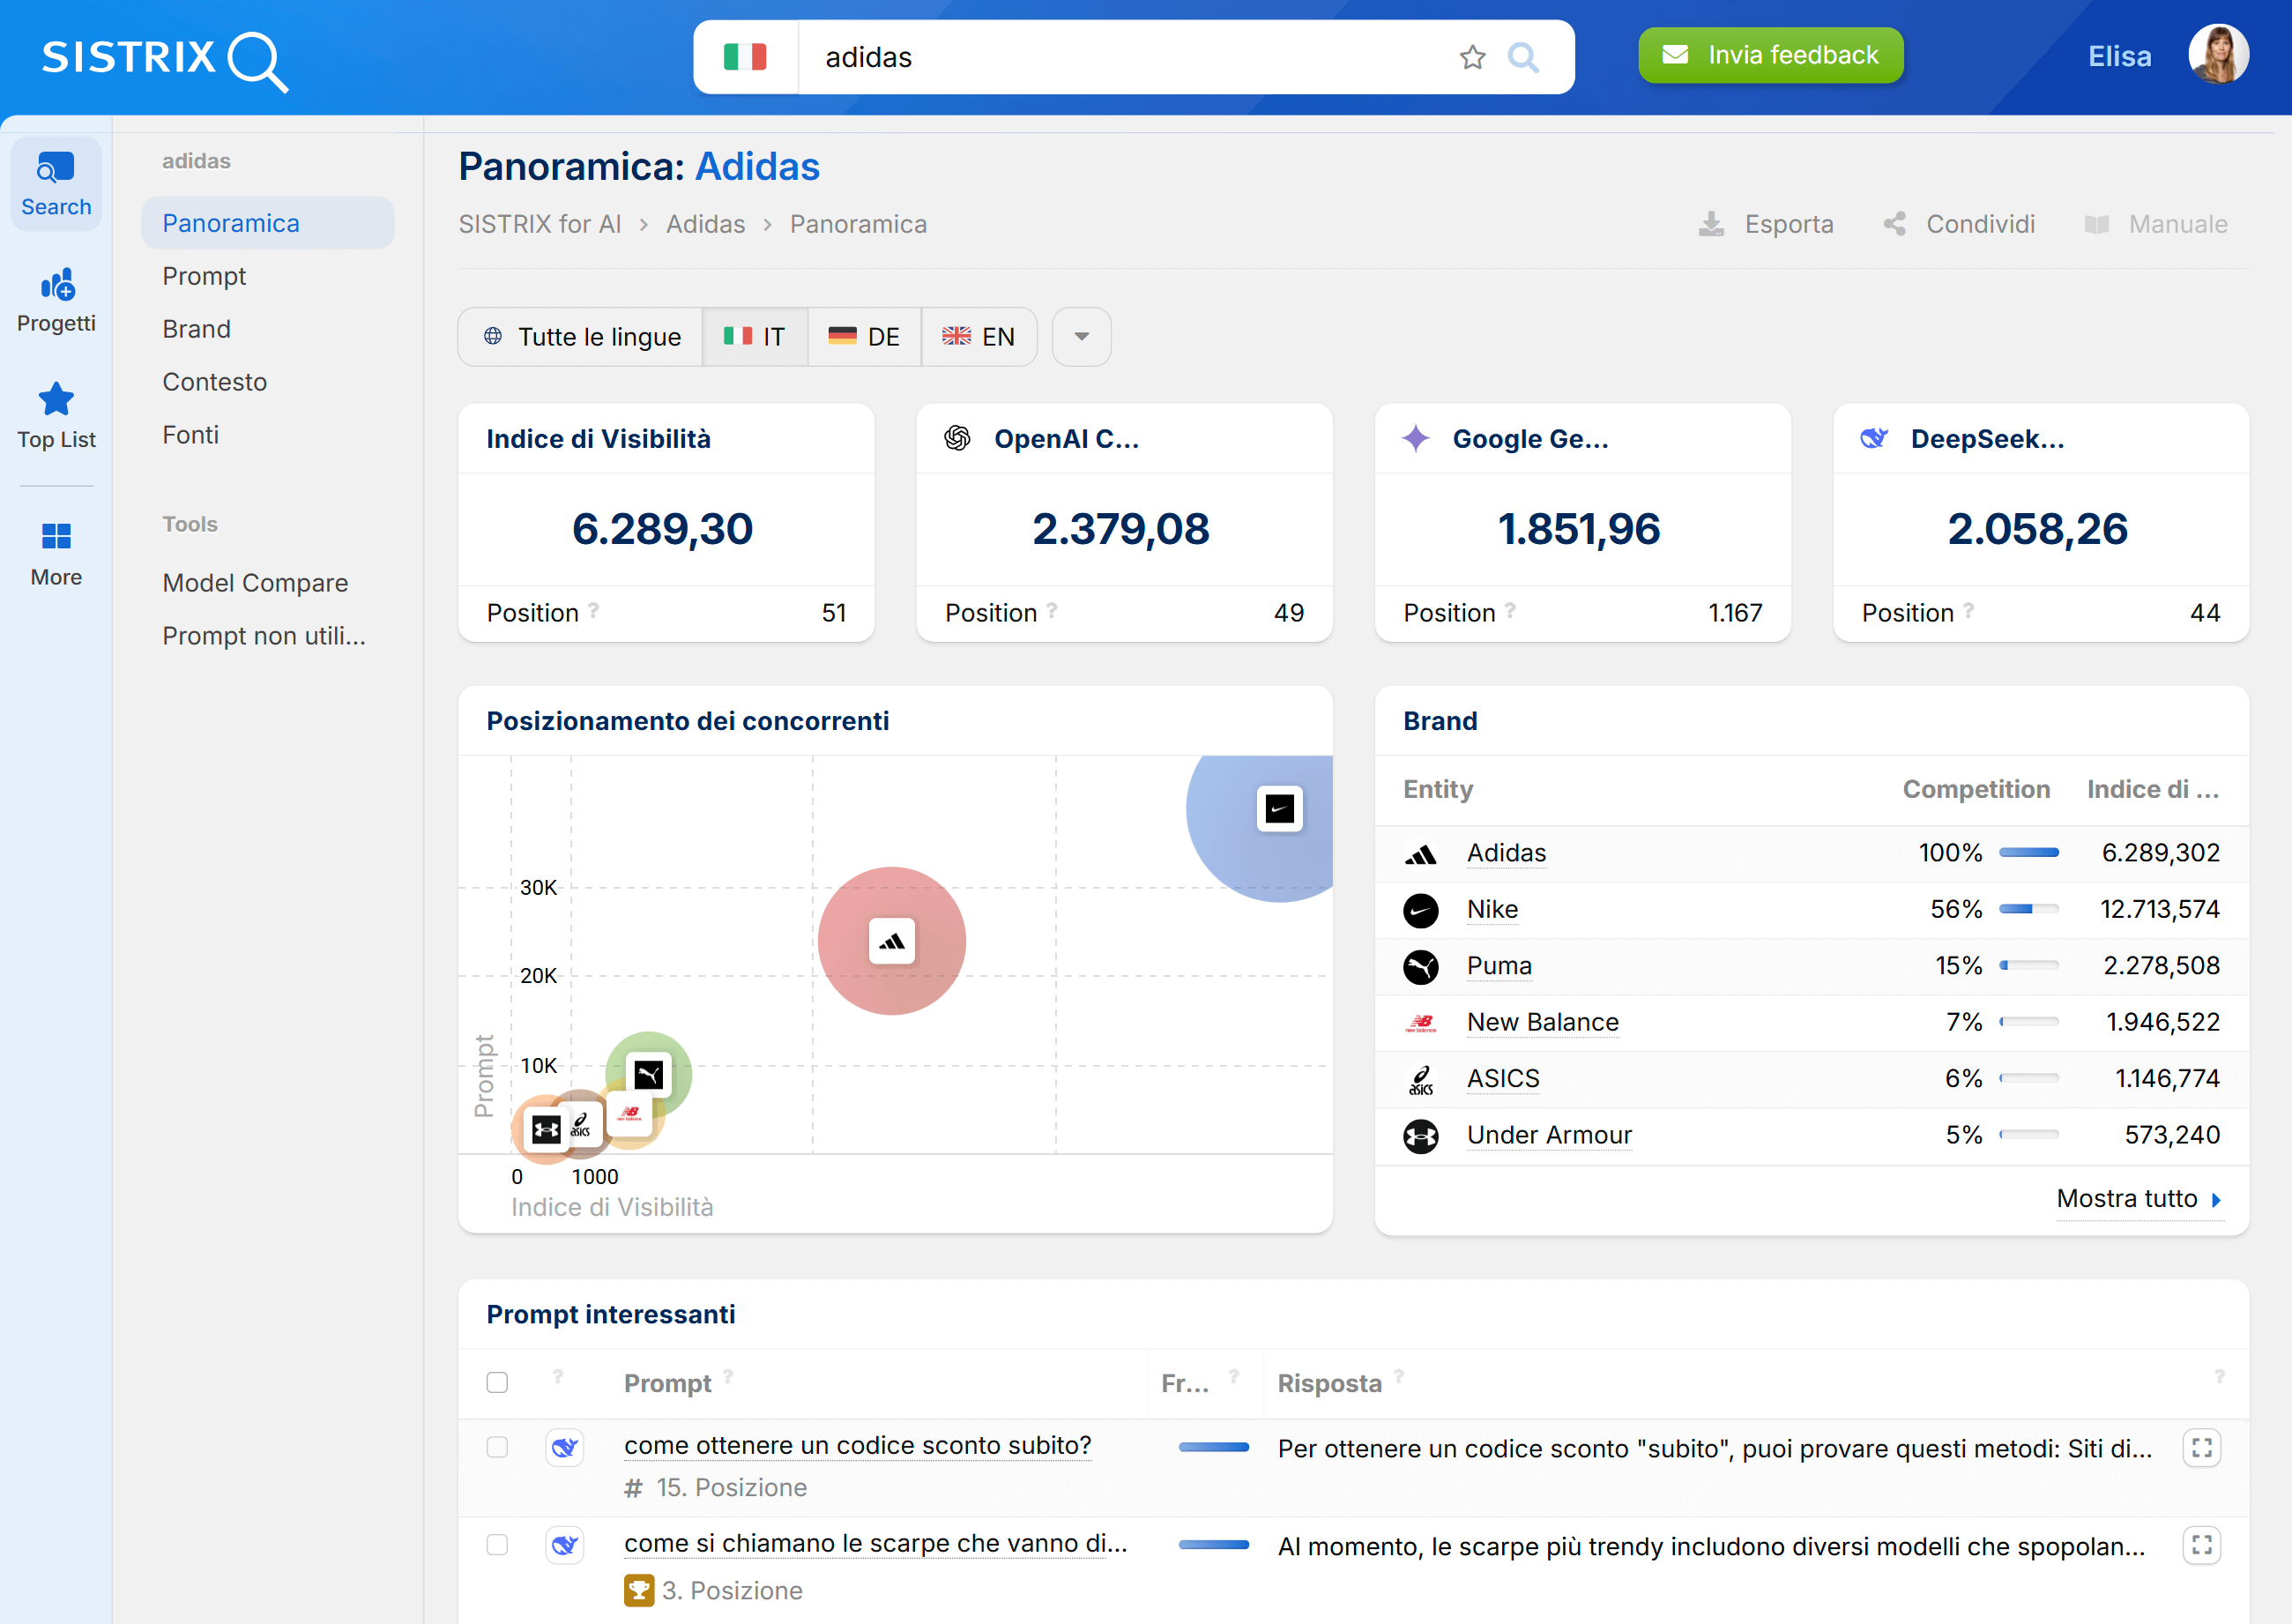Open the Contesto menu item

214,382
